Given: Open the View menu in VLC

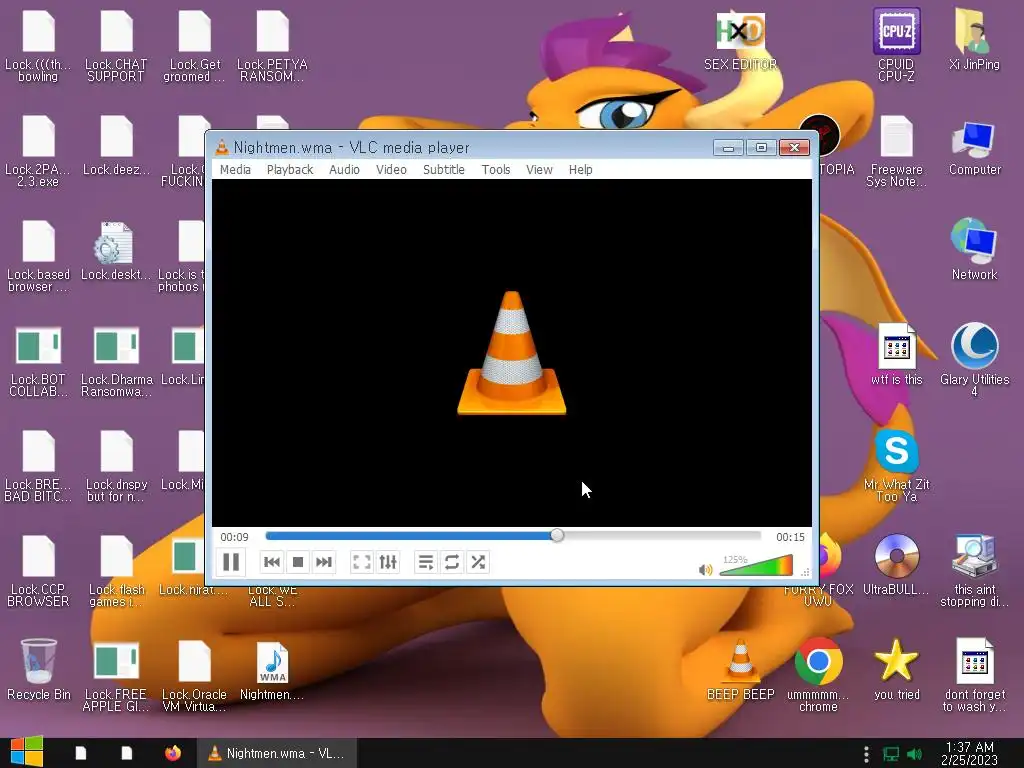Looking at the screenshot, I should pos(539,169).
